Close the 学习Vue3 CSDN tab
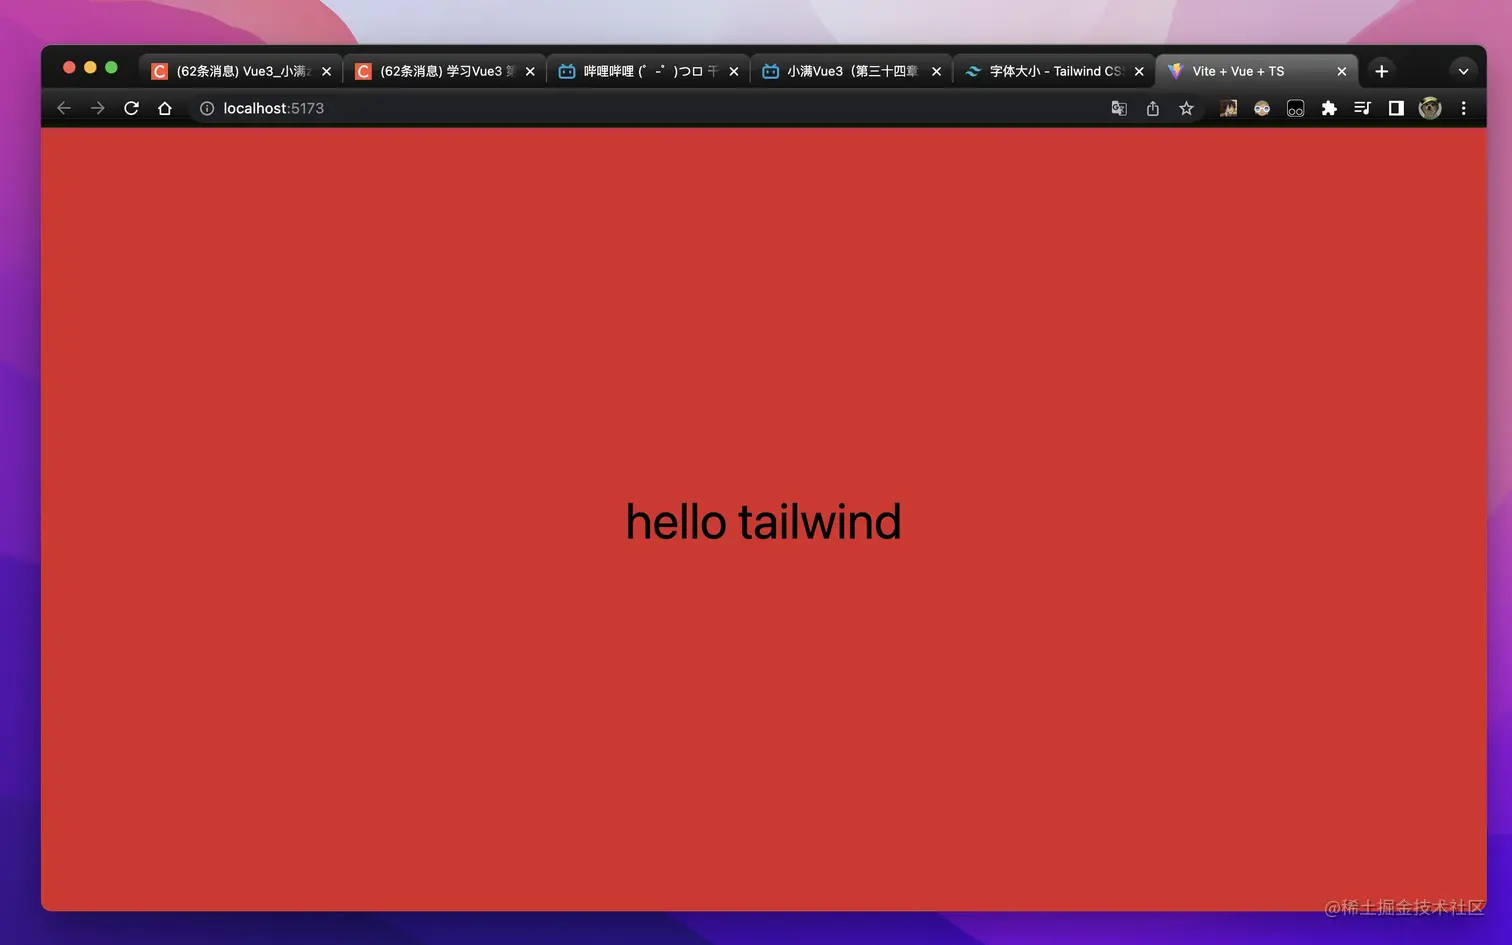This screenshot has height=945, width=1512. pyautogui.click(x=530, y=71)
